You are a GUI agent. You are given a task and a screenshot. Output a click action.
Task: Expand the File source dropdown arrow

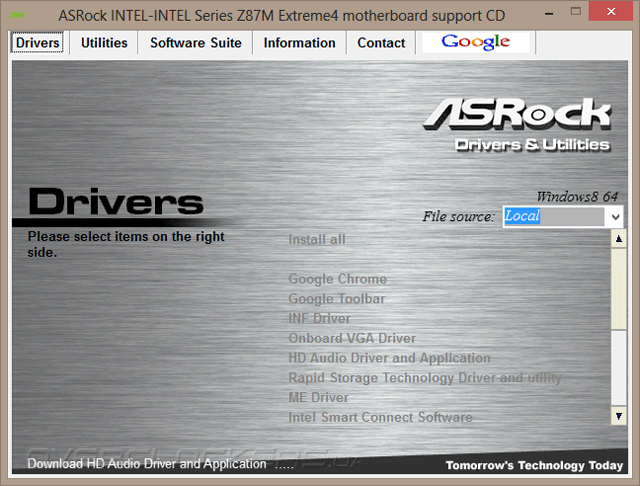click(x=616, y=217)
